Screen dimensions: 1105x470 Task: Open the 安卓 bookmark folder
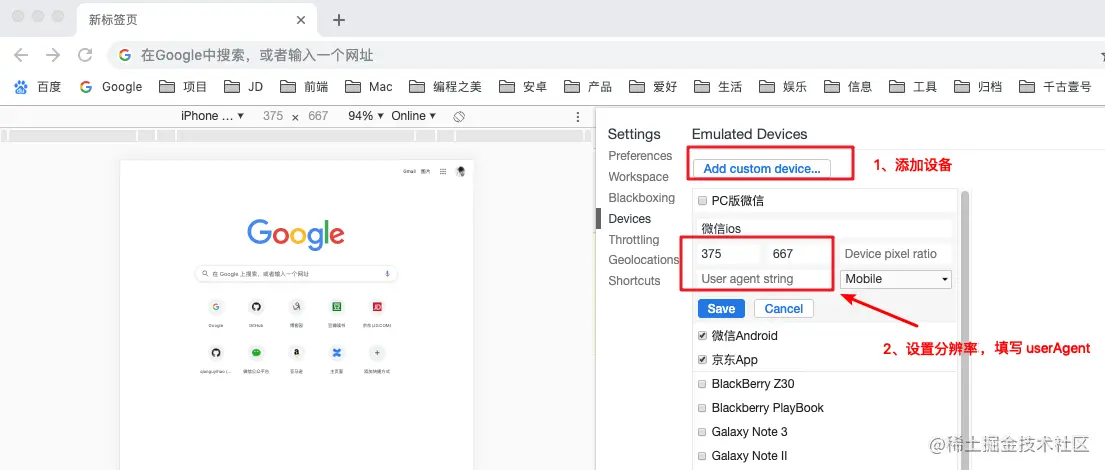(524, 87)
